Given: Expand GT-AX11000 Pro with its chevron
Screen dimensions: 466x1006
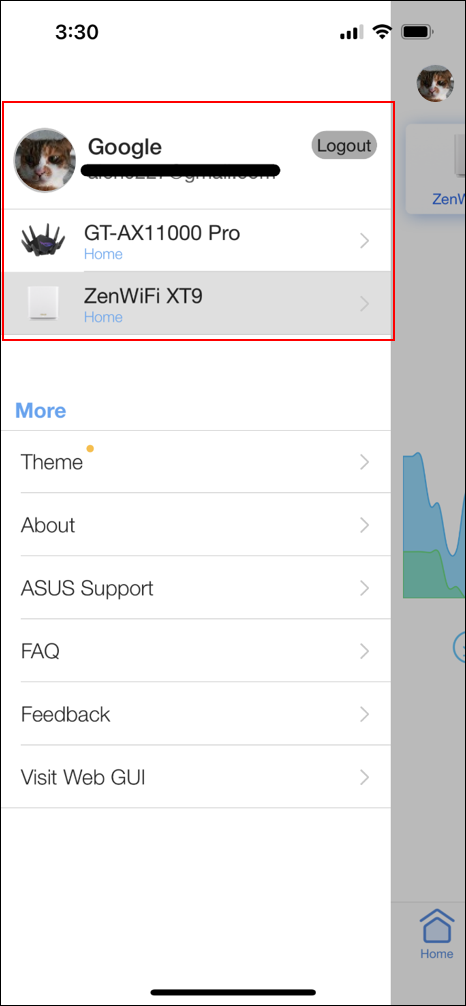Looking at the screenshot, I should pyautogui.click(x=365, y=241).
